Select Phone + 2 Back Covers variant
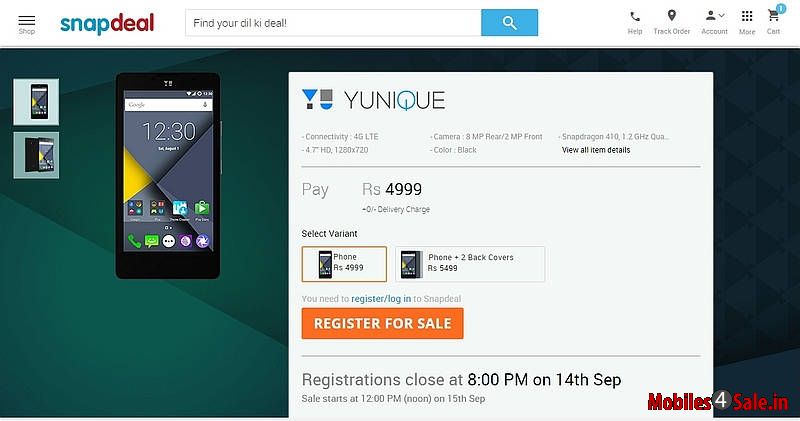Image resolution: width=800 pixels, height=421 pixels. coord(470,264)
